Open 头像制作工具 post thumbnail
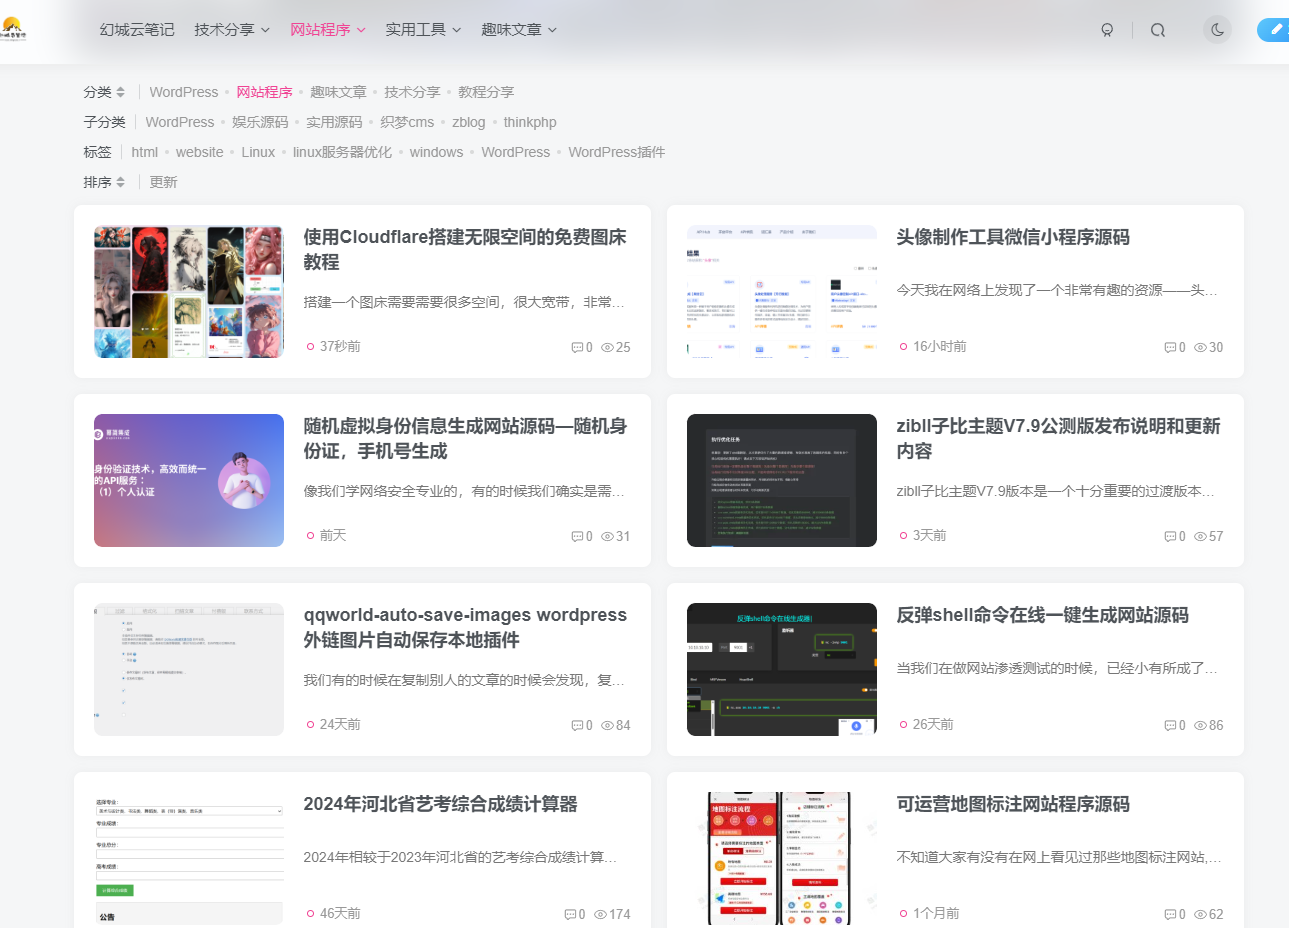 (782, 291)
